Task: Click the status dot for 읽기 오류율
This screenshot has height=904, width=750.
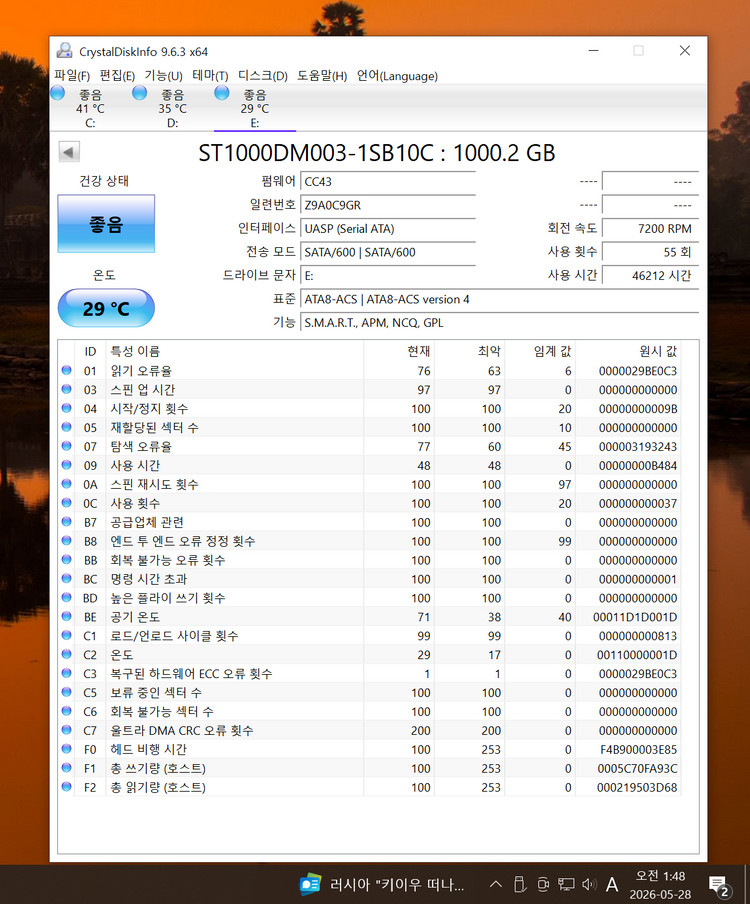Action: click(66, 370)
